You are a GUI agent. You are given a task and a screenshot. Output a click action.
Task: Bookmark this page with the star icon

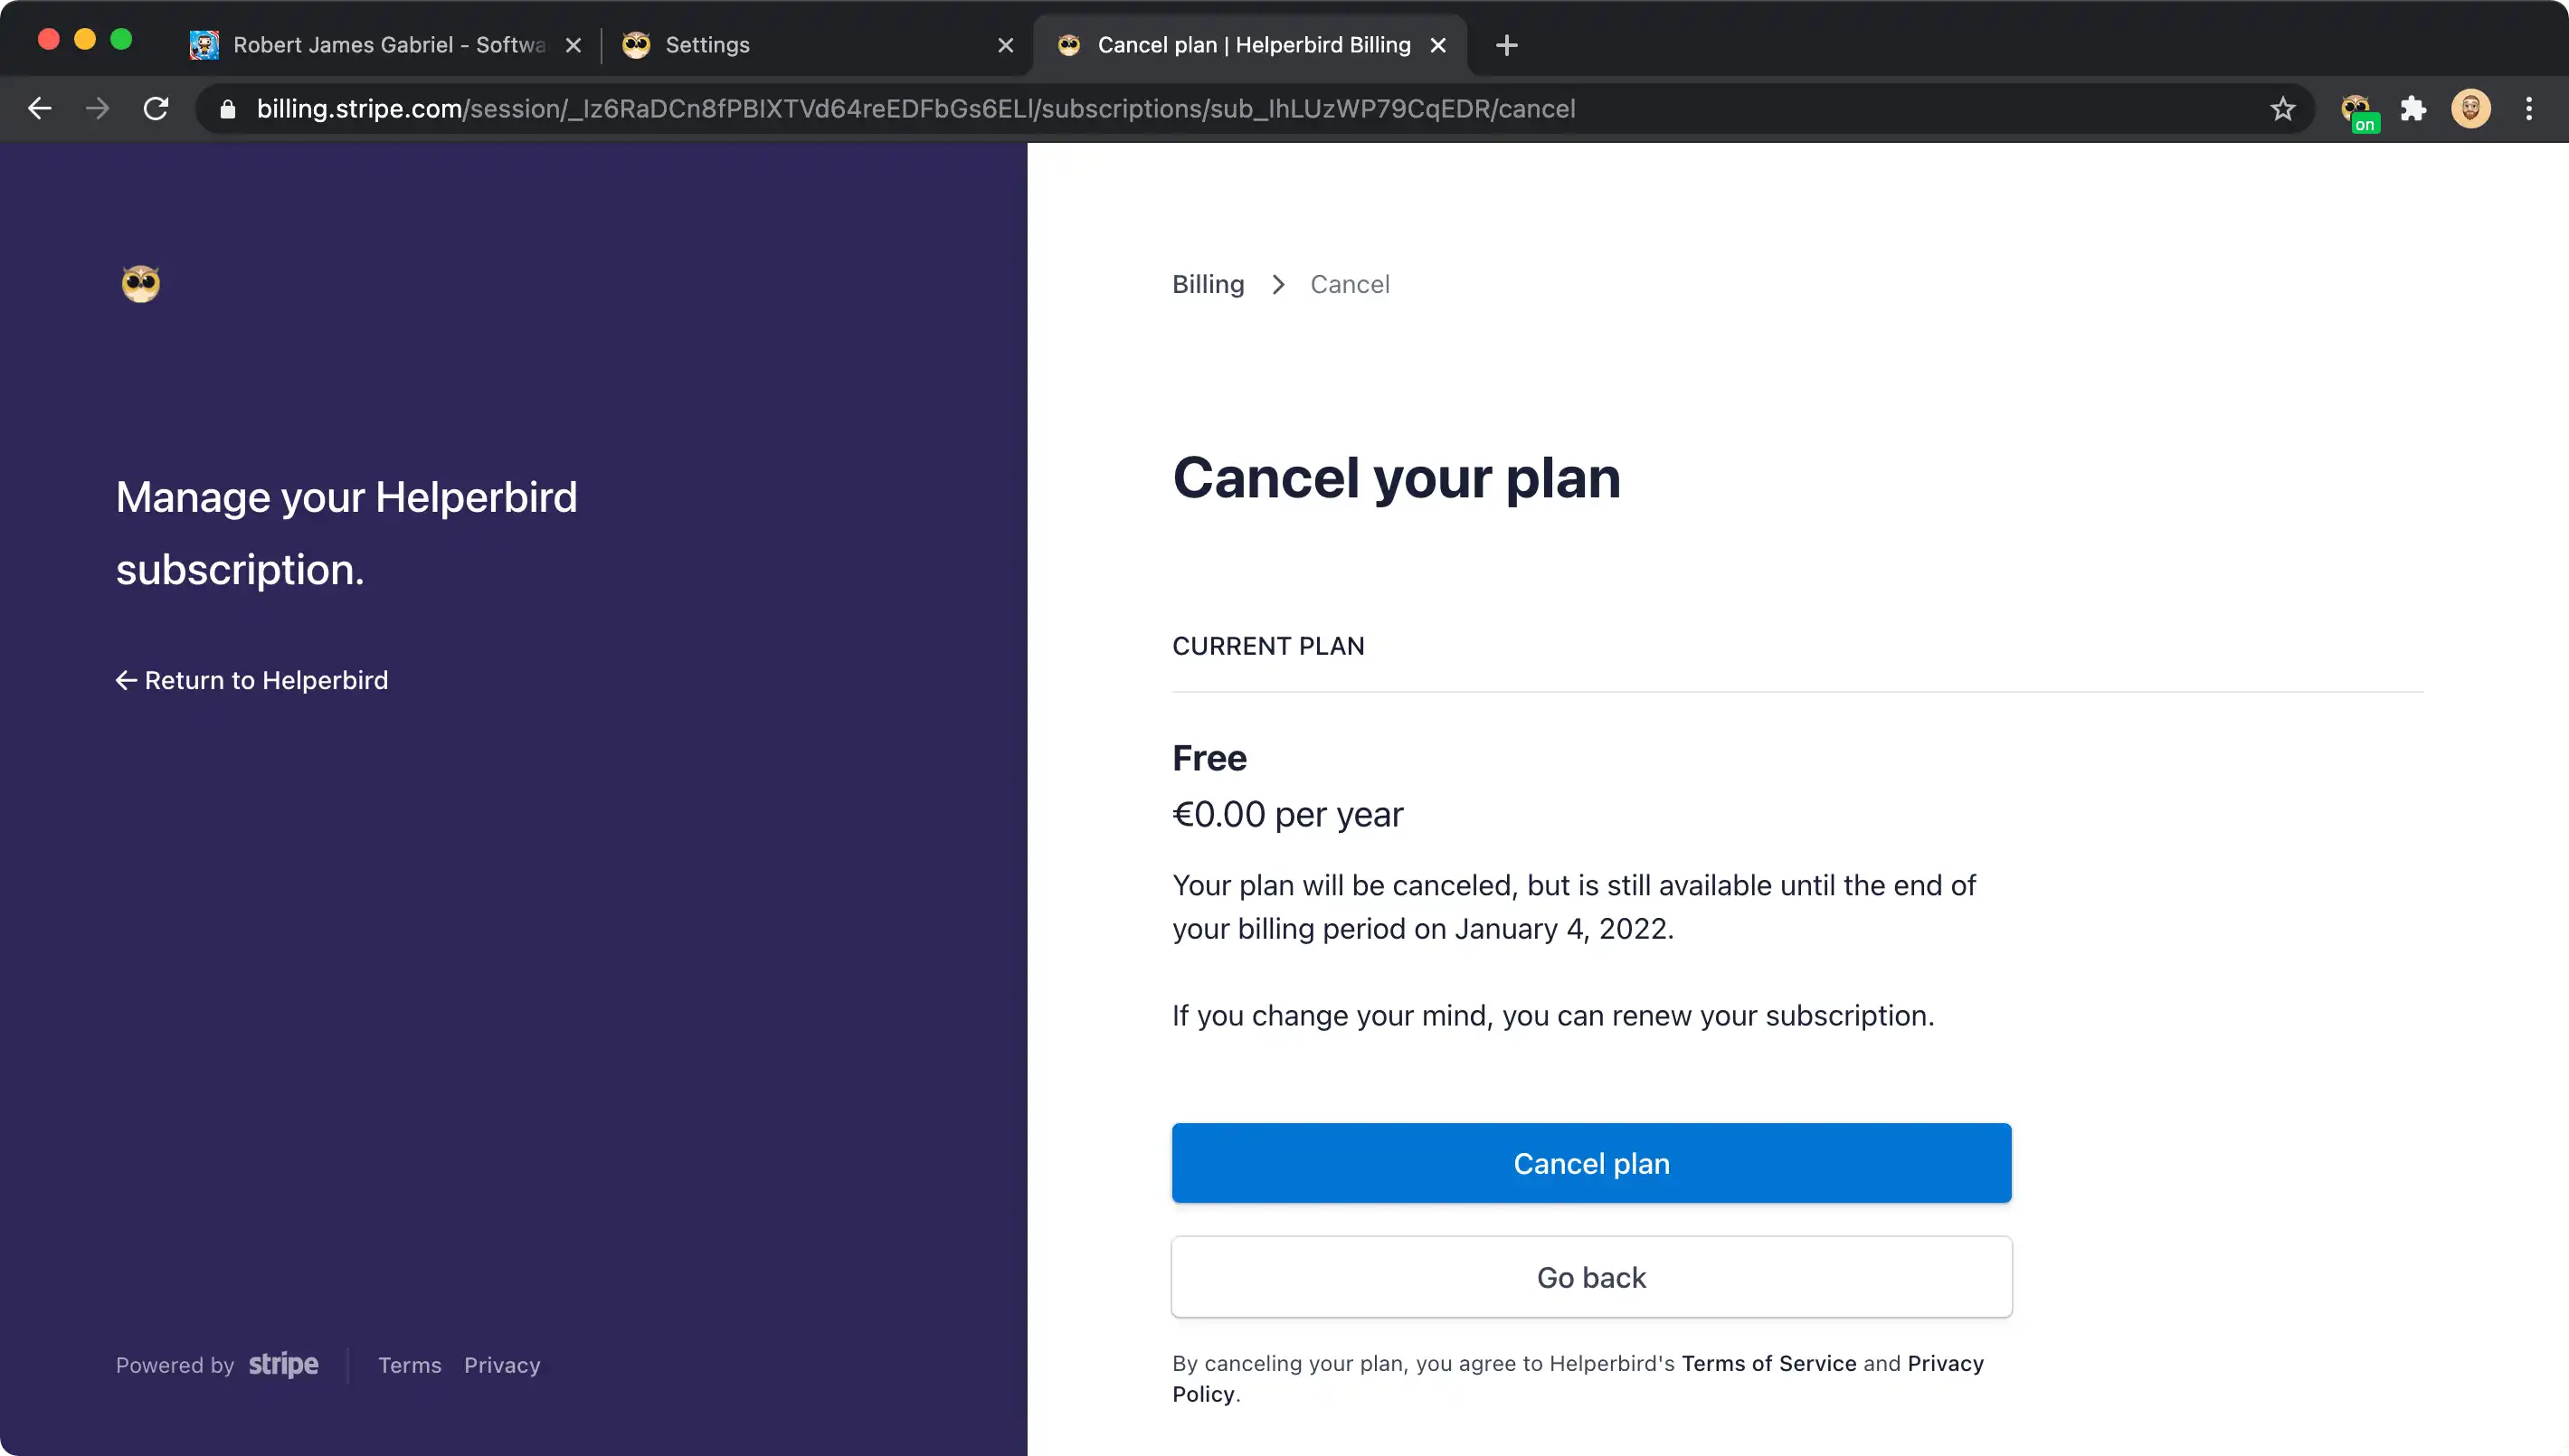(2282, 108)
